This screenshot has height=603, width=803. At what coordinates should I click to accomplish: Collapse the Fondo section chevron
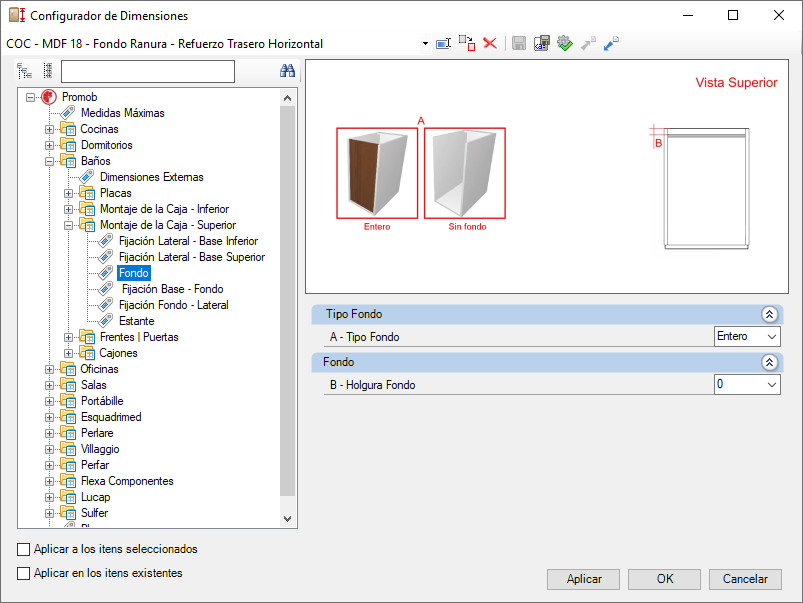[769, 362]
